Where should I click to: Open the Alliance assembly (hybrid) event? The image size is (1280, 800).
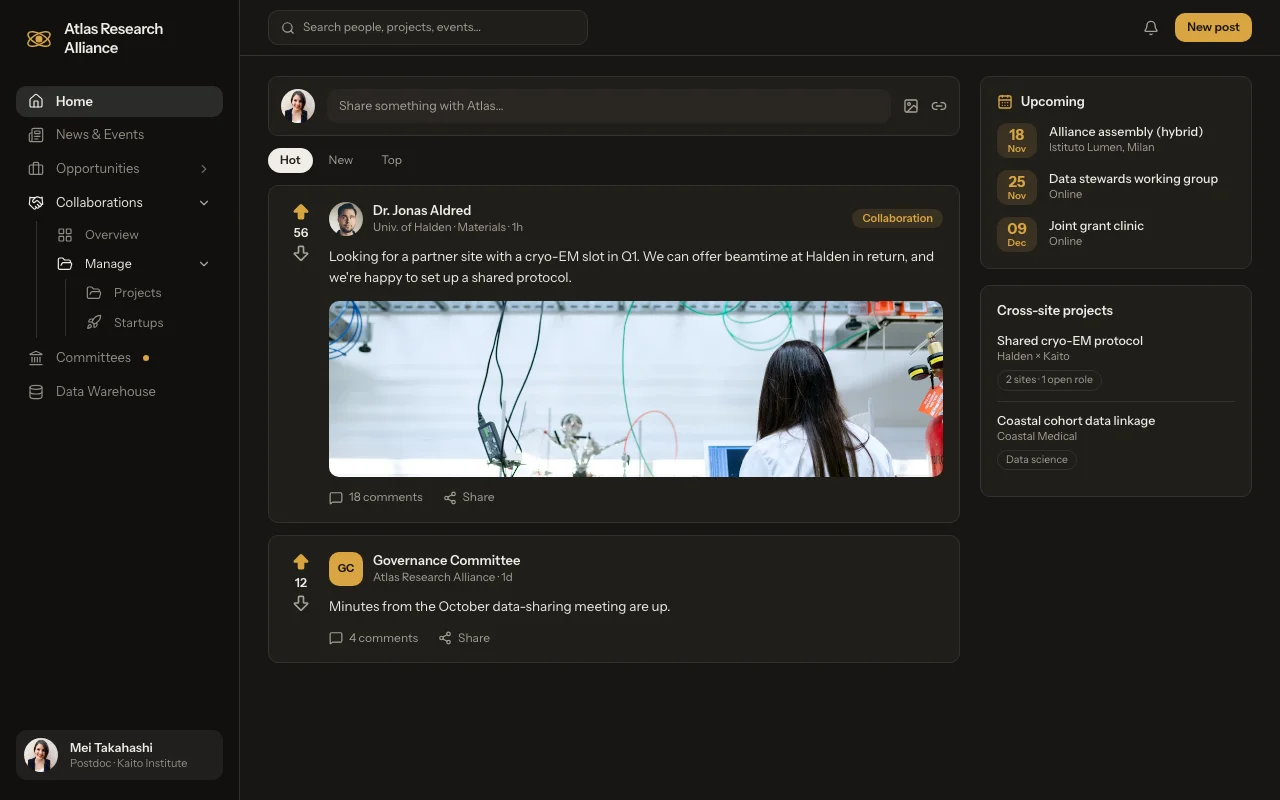tap(1116, 139)
